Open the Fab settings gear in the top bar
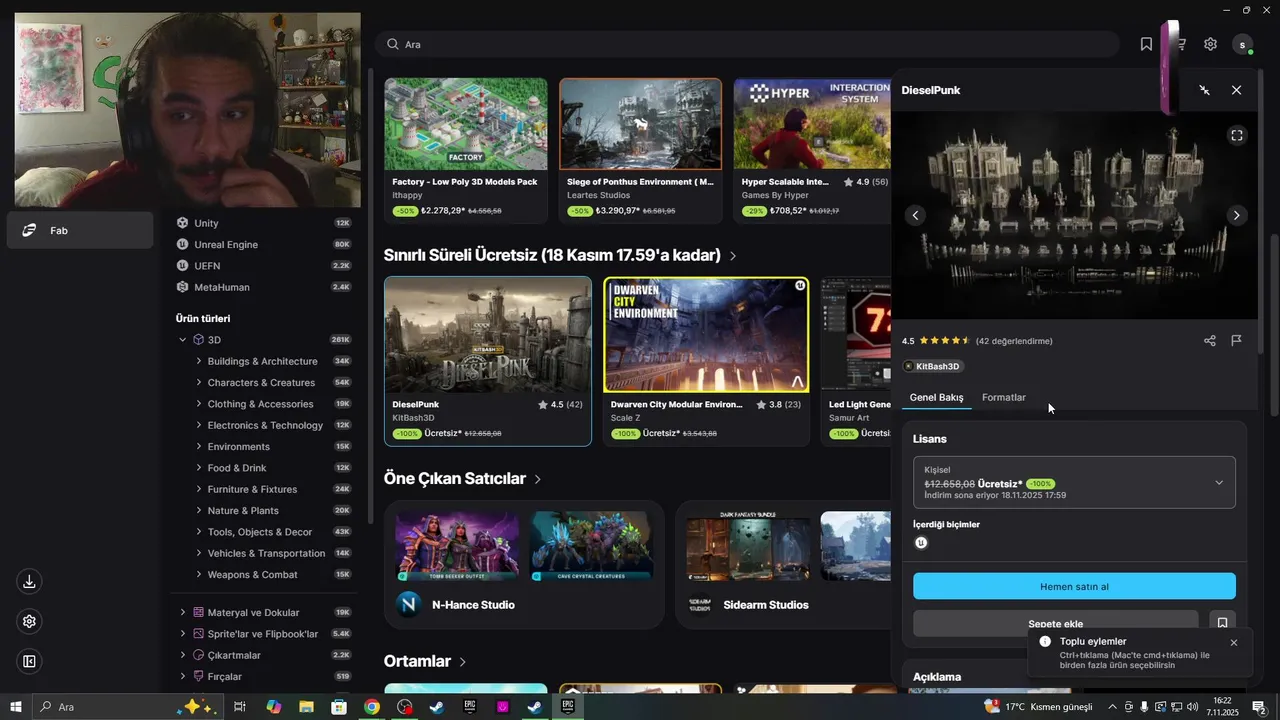 point(1210,44)
